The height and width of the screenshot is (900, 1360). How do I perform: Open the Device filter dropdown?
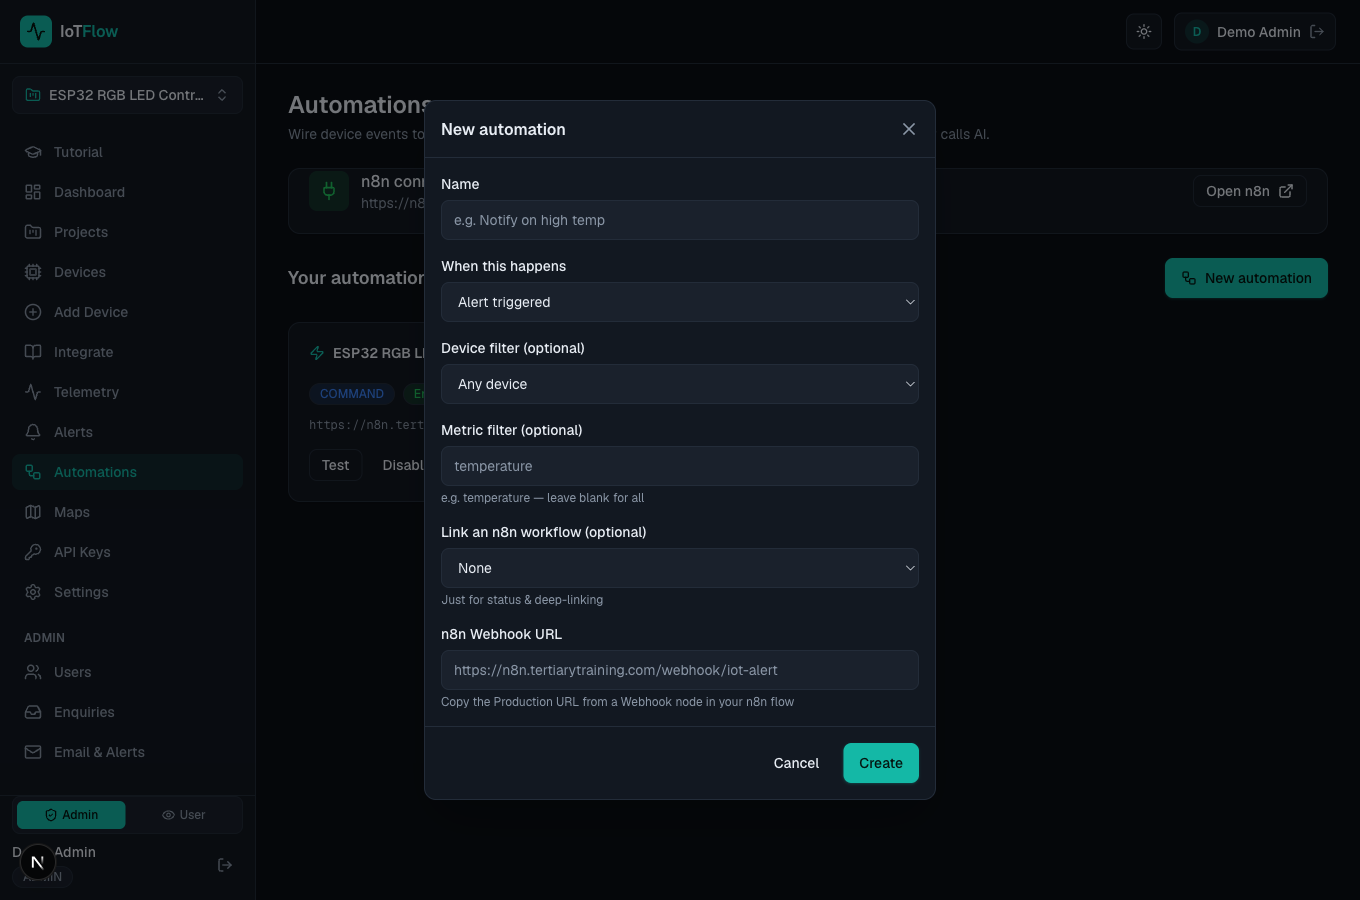680,384
